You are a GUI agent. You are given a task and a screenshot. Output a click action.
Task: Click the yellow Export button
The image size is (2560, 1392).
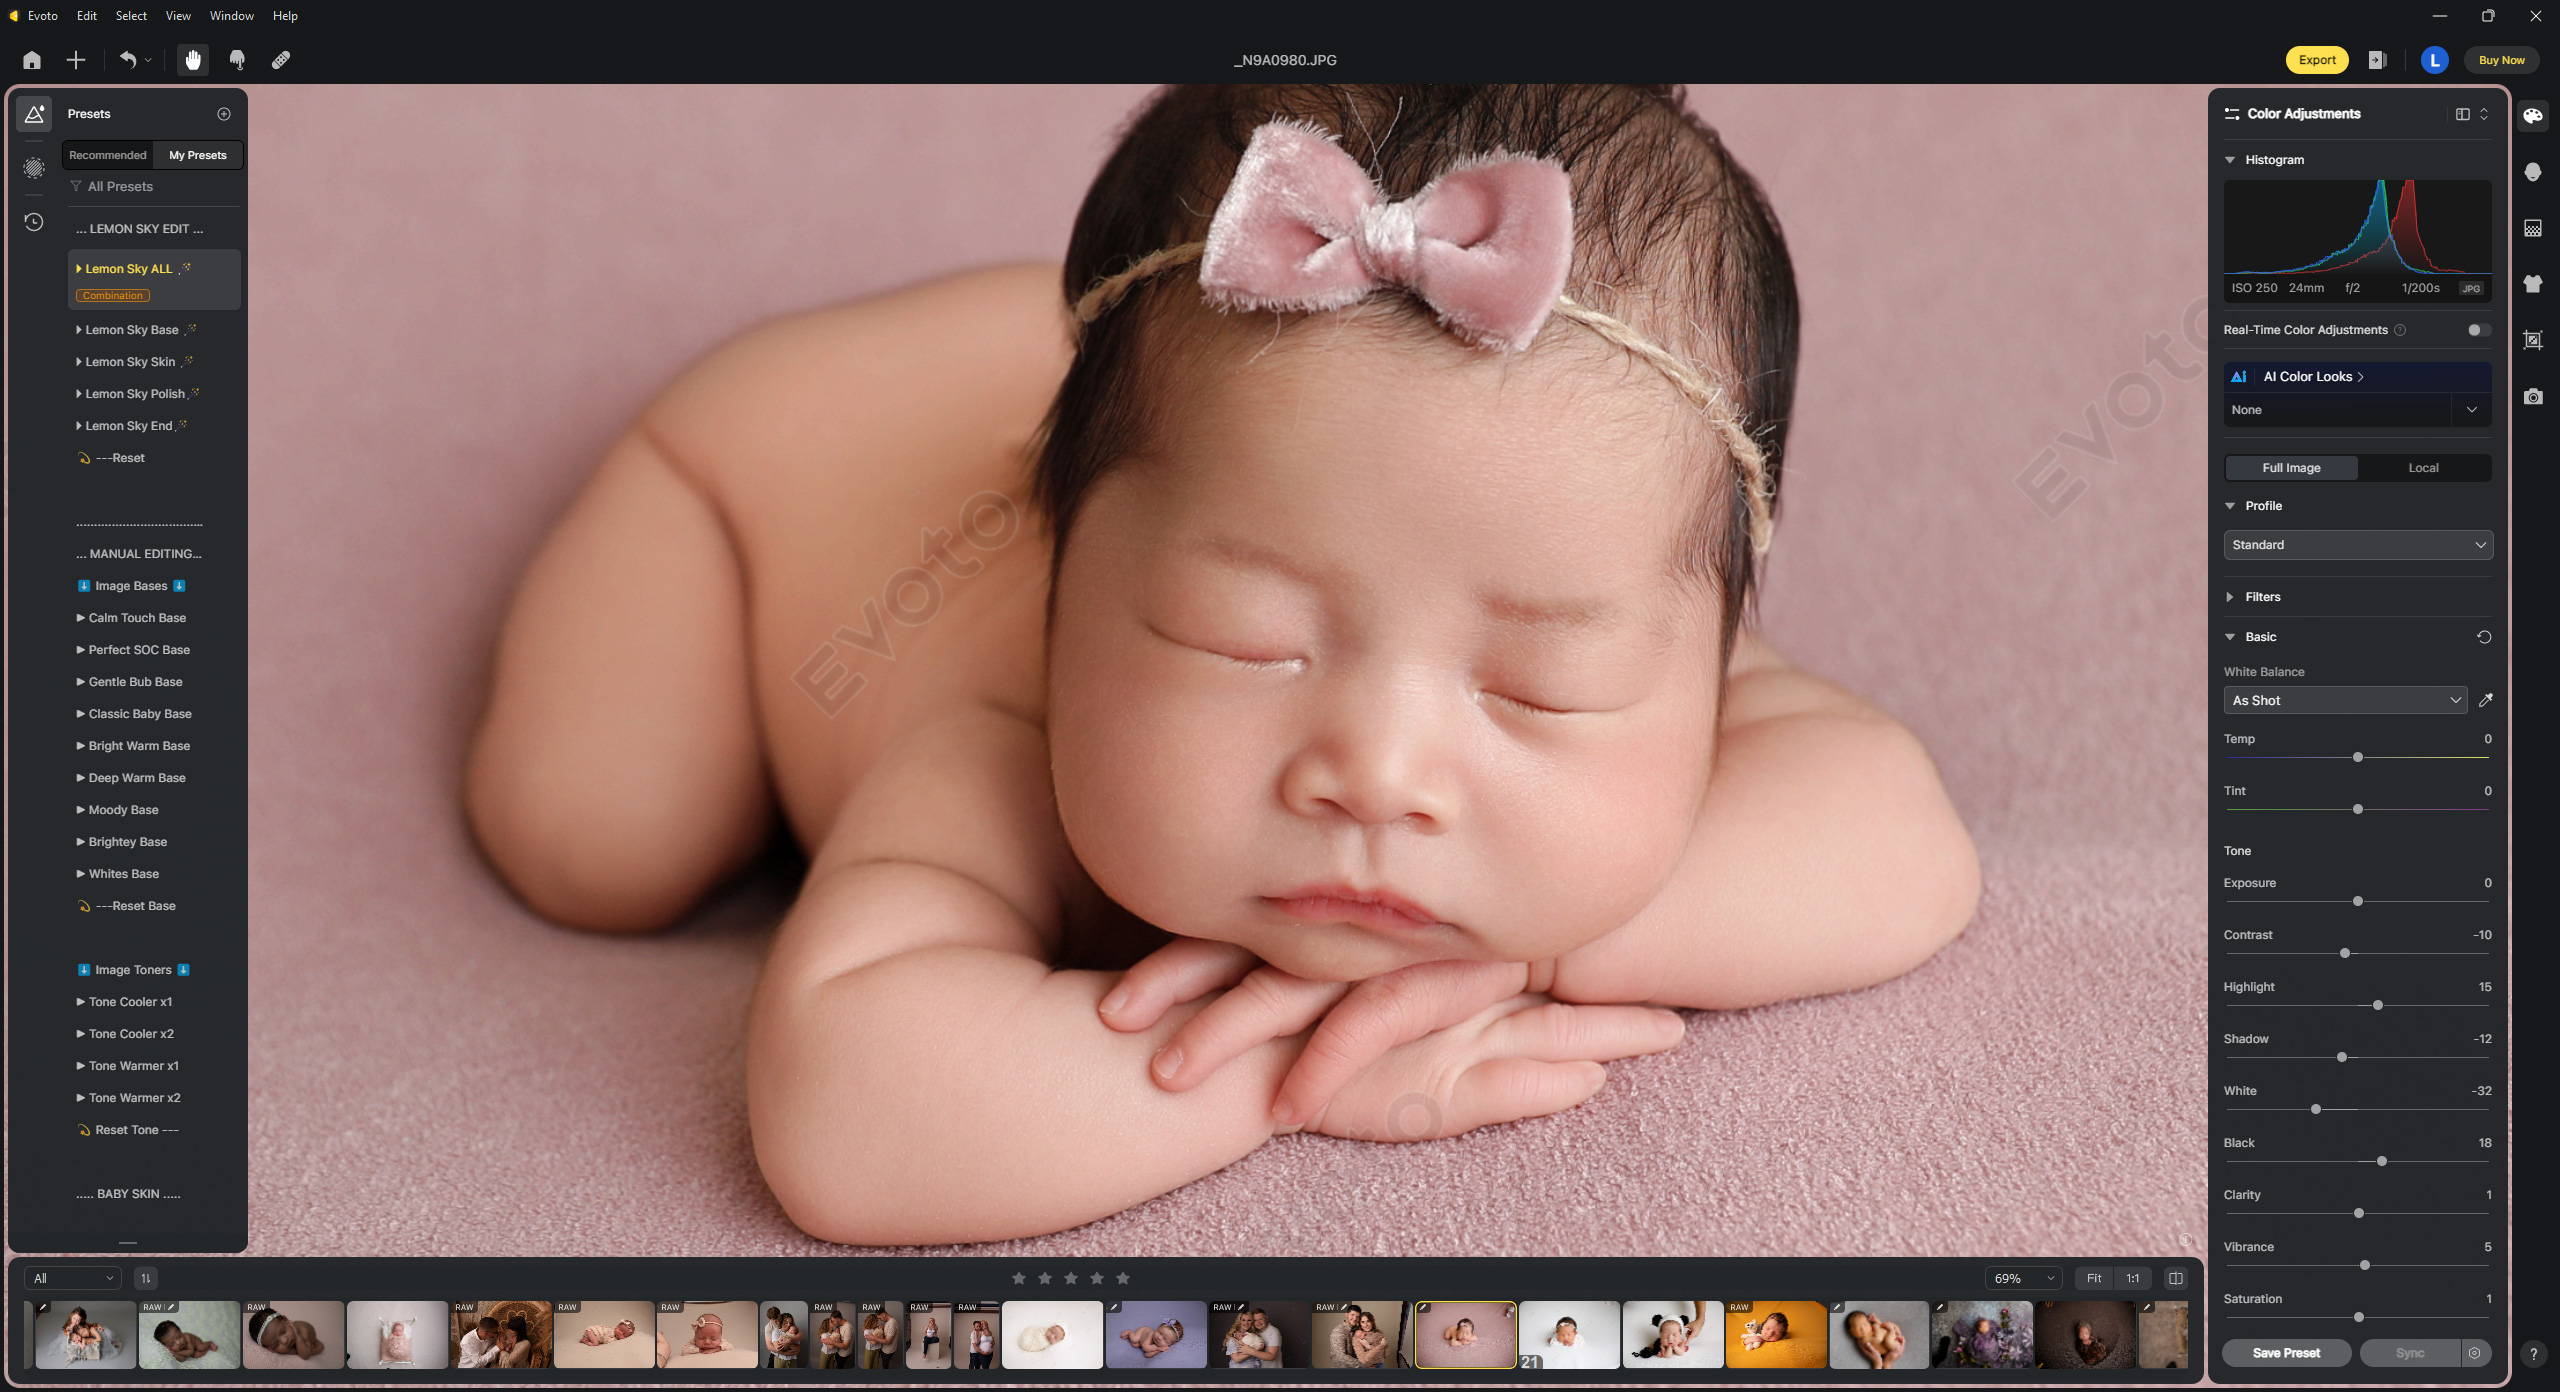point(2316,60)
